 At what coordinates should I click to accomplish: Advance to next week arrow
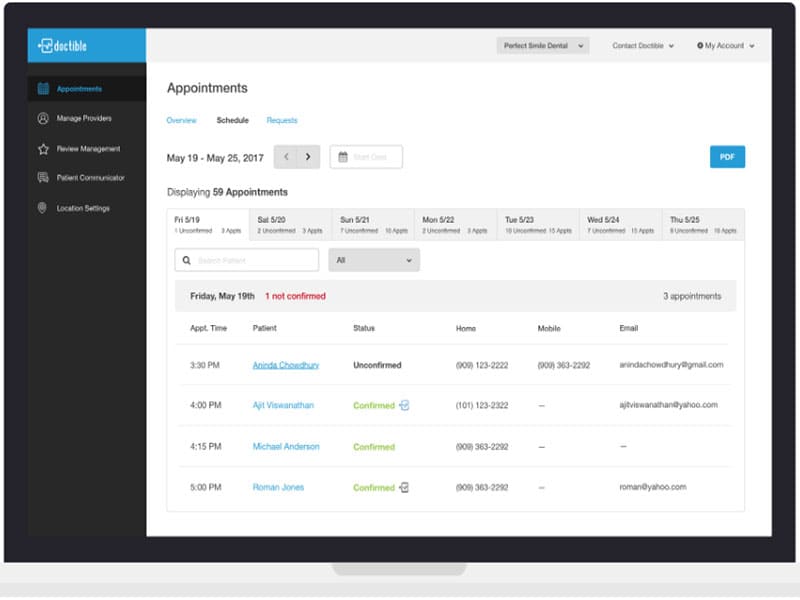pyautogui.click(x=308, y=157)
